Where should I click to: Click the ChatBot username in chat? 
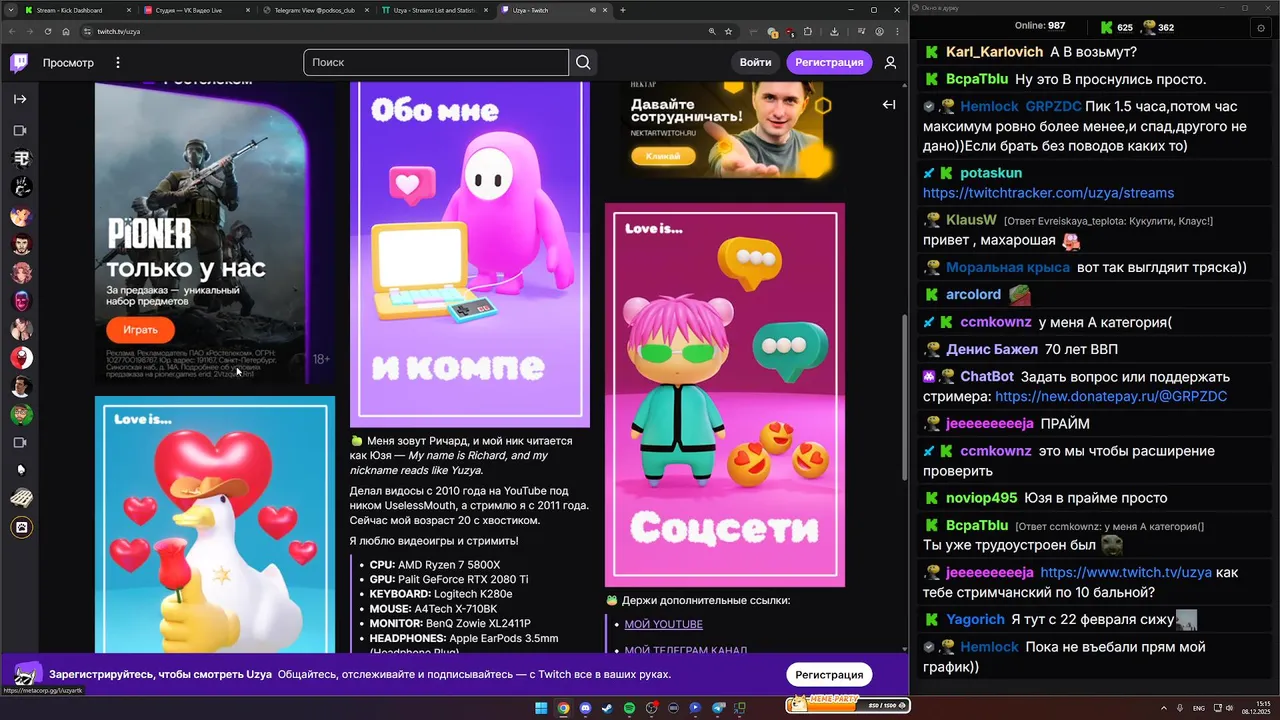(987, 377)
